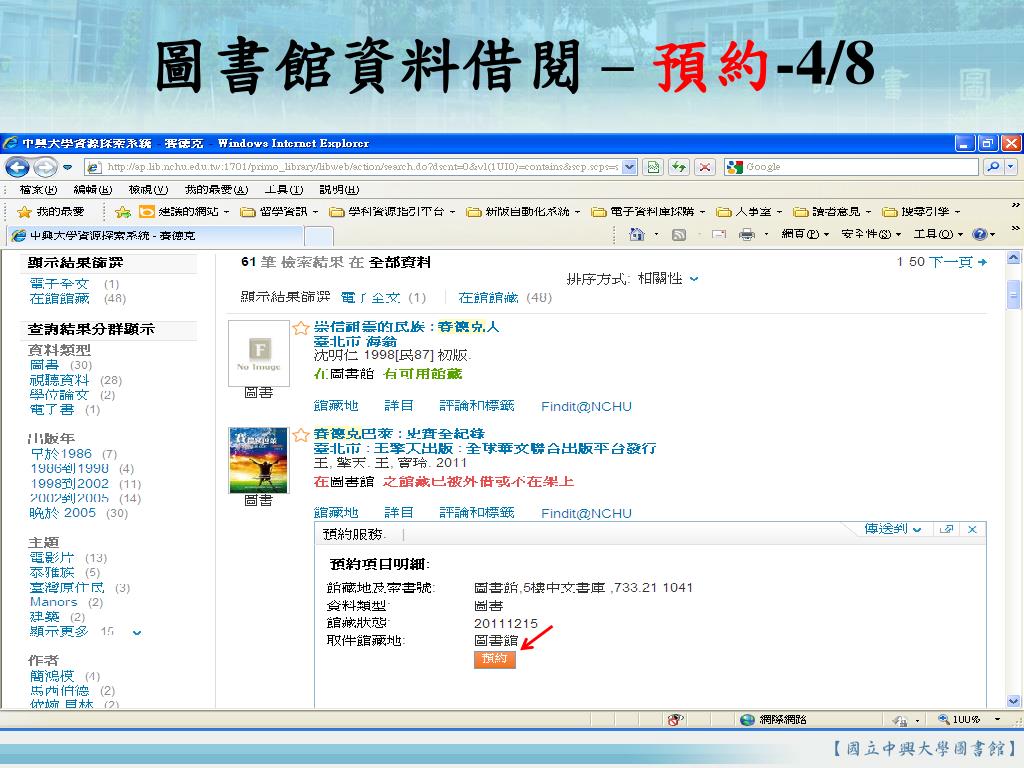Expand 顯示更多 subject list

pyautogui.click(x=85, y=632)
